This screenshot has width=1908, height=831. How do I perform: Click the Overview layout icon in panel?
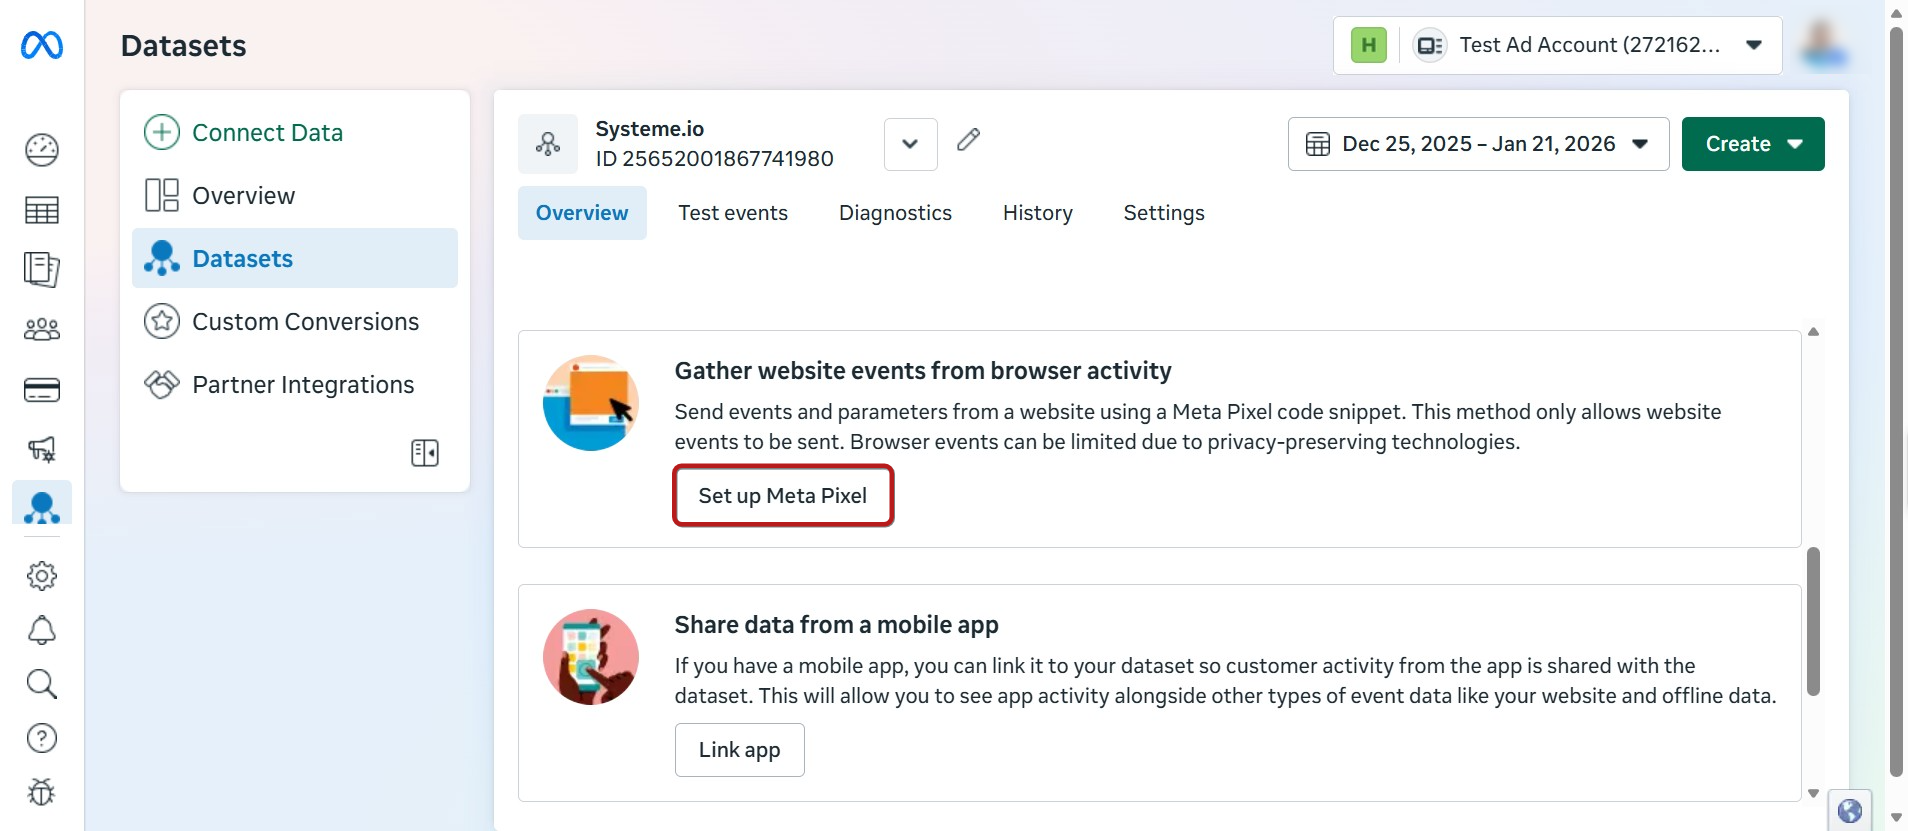[x=162, y=195]
